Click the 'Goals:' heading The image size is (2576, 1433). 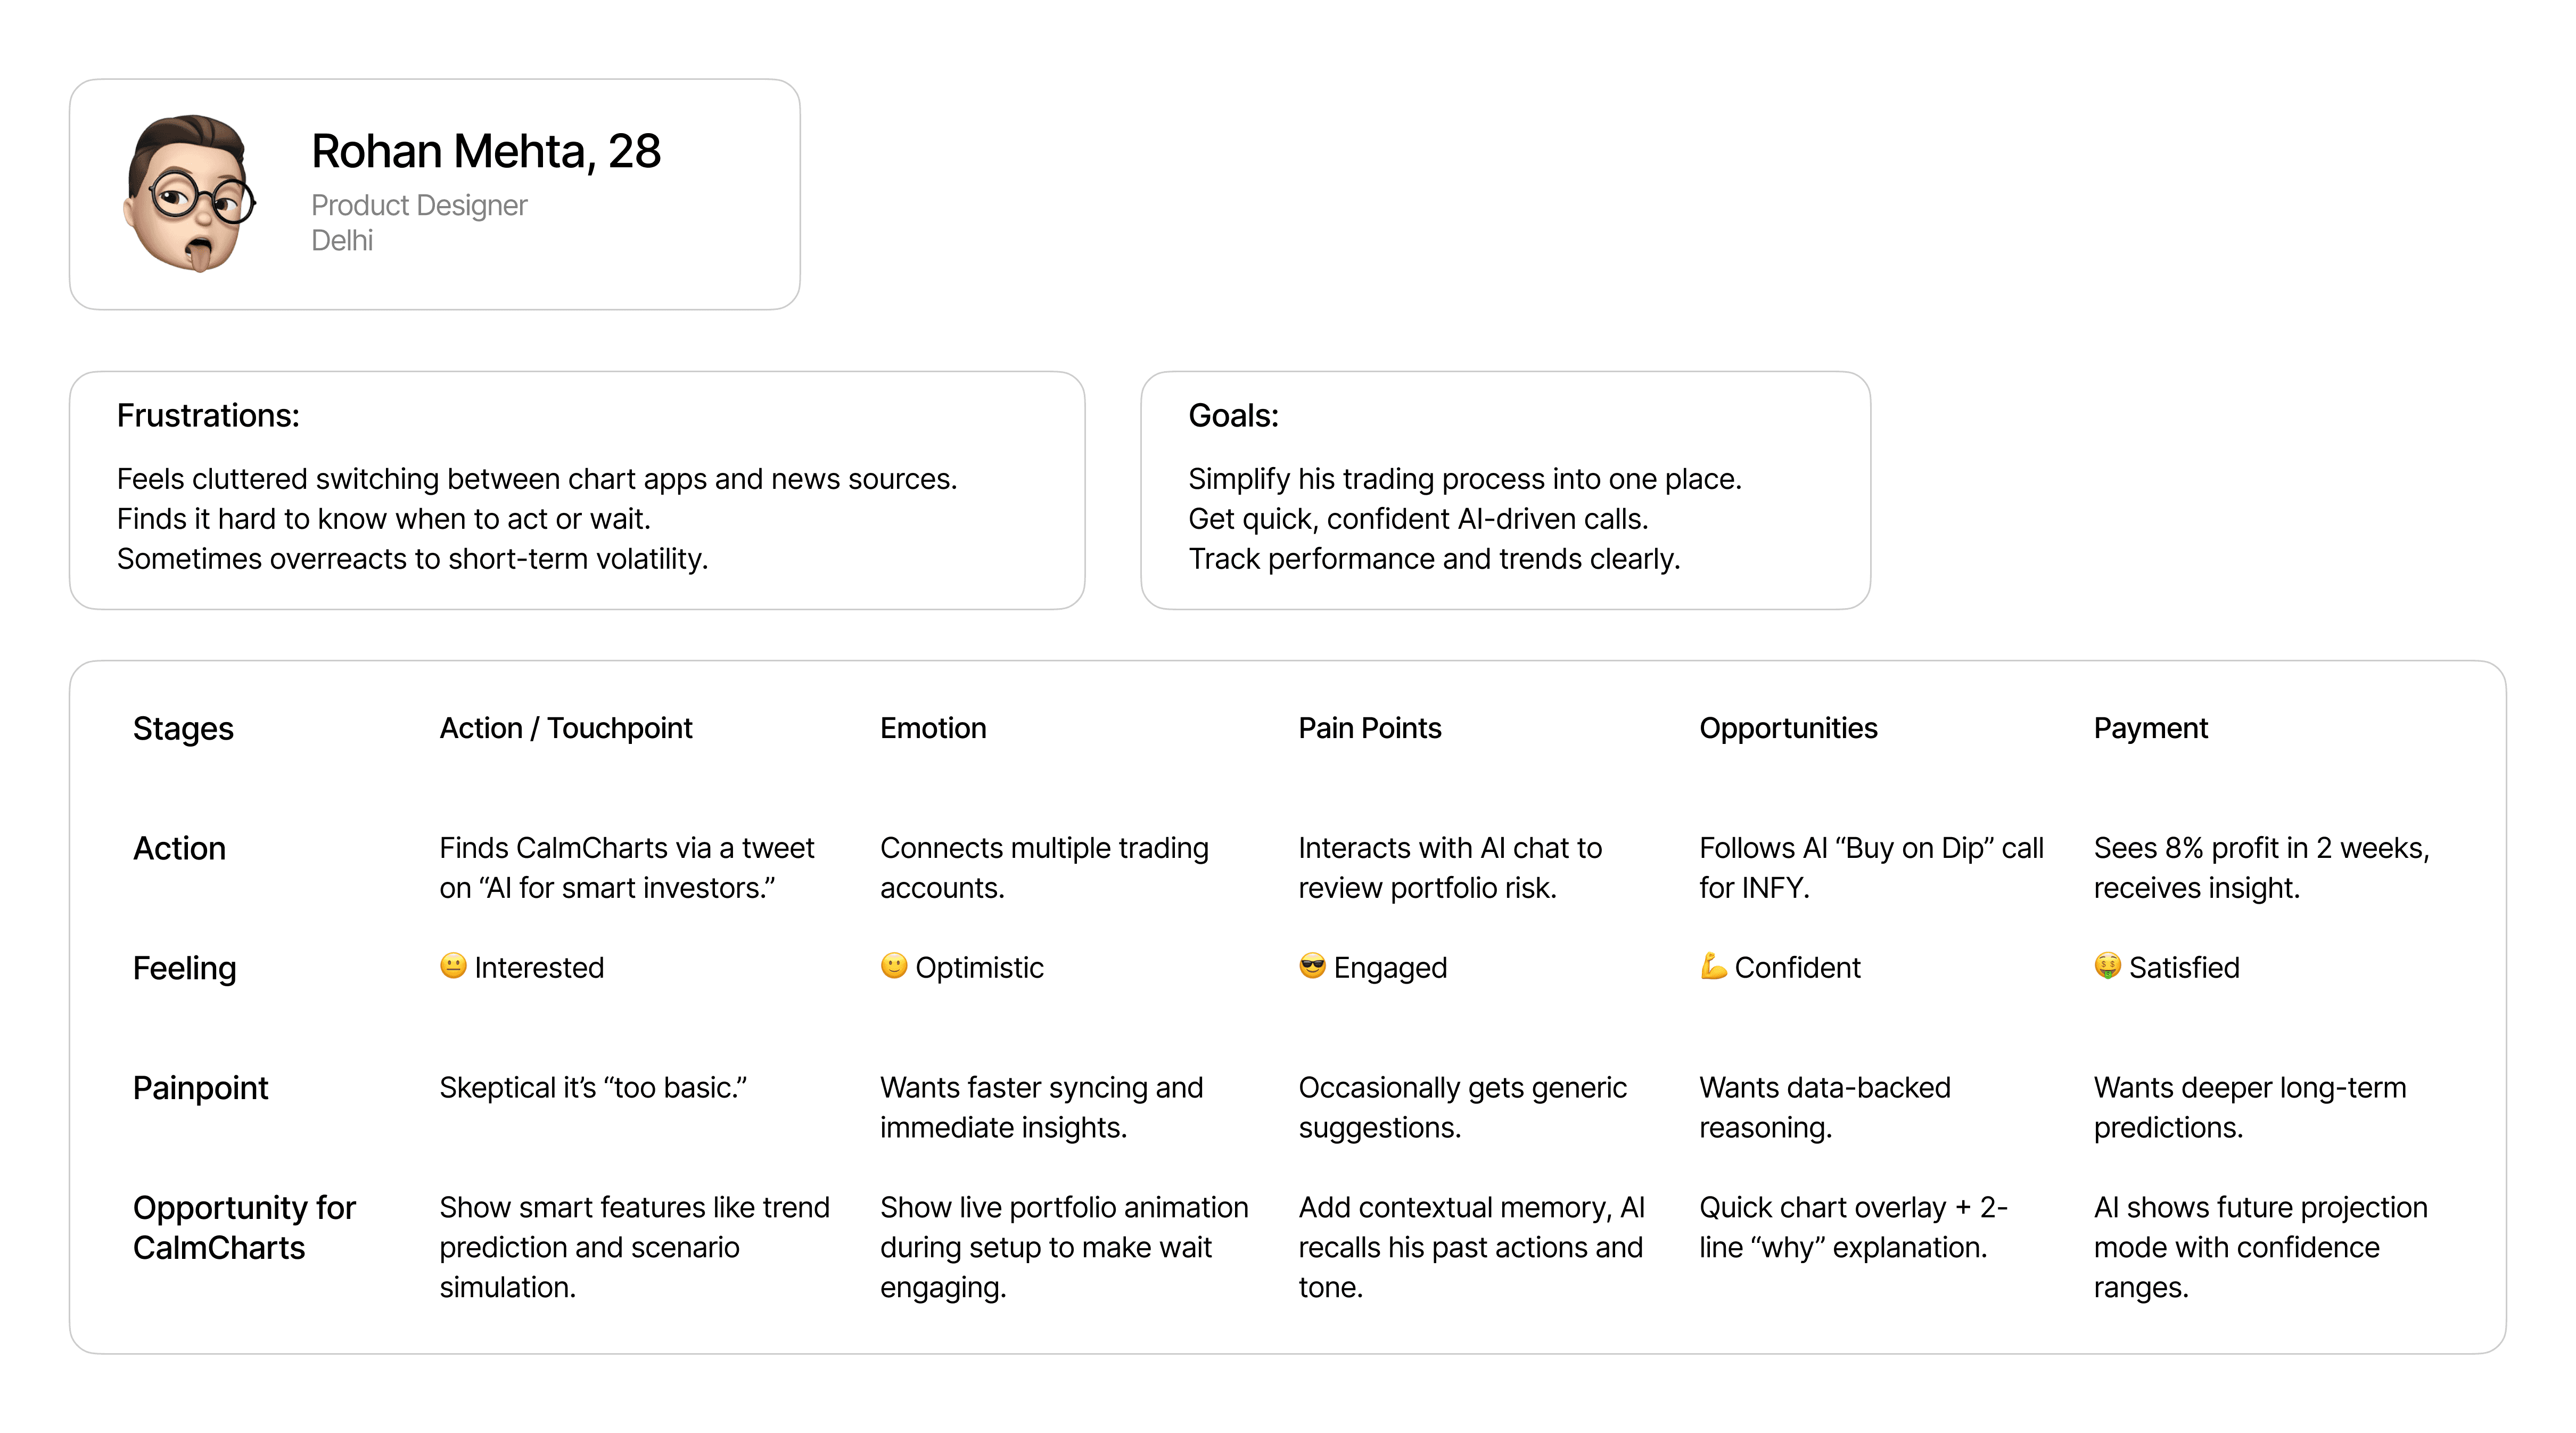pos(1233,415)
